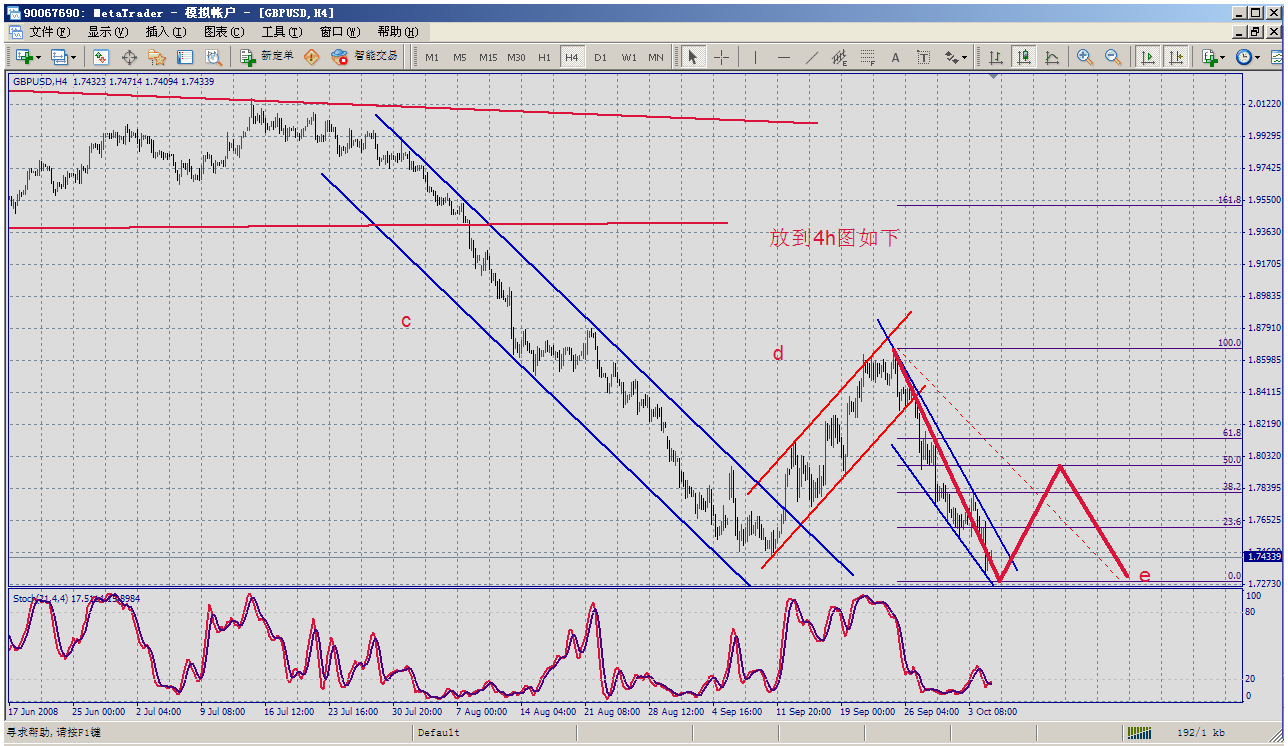
Task: Switch to bar chart display
Action: 996,57
